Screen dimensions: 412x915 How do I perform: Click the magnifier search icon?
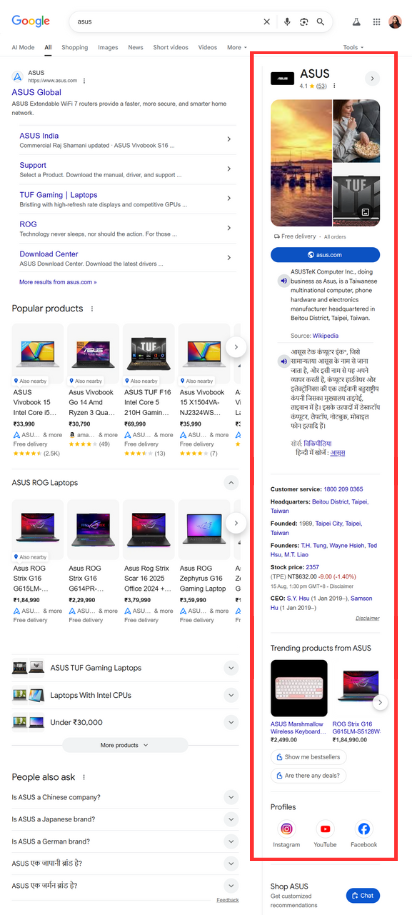[320, 22]
